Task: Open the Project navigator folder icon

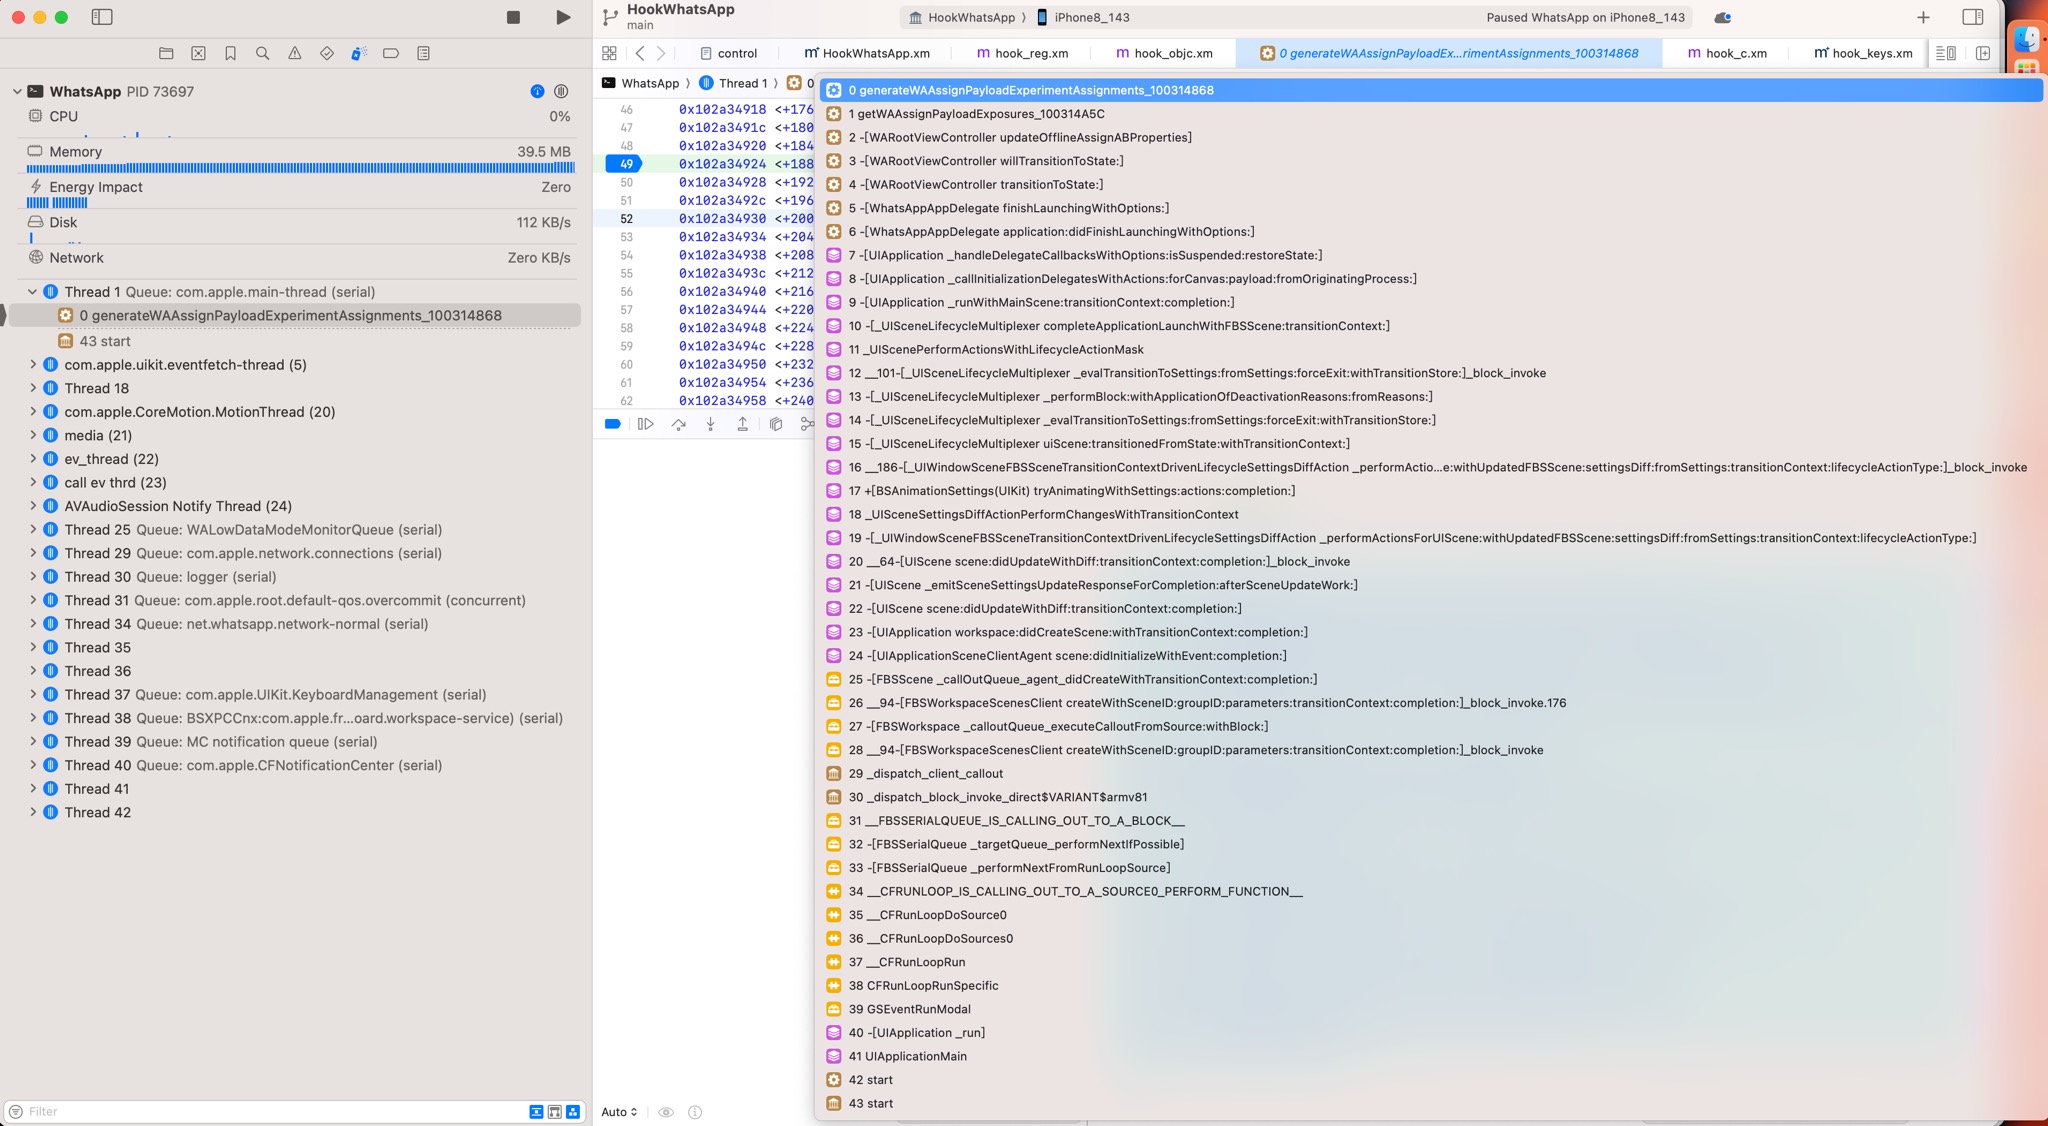Action: pos(166,53)
